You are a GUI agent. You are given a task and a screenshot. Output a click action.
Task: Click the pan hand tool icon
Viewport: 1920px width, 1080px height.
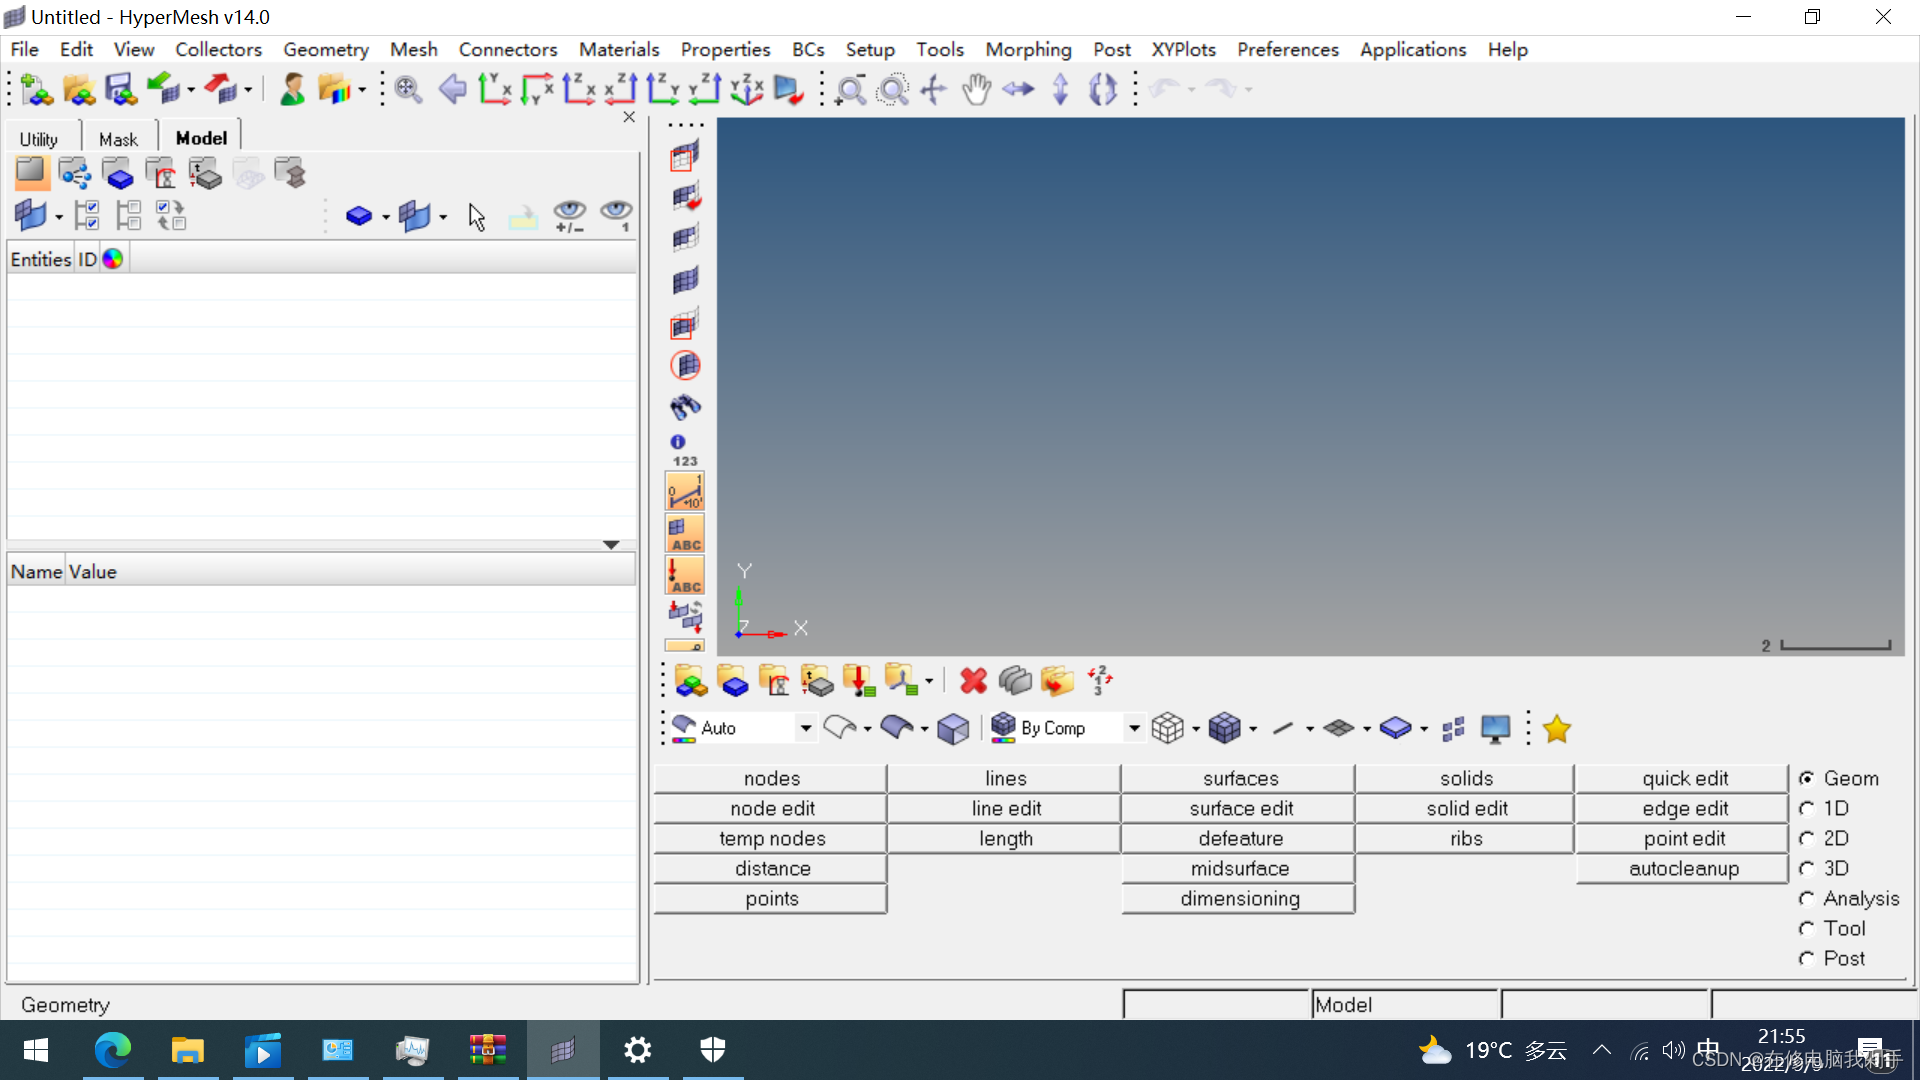pos(976,90)
